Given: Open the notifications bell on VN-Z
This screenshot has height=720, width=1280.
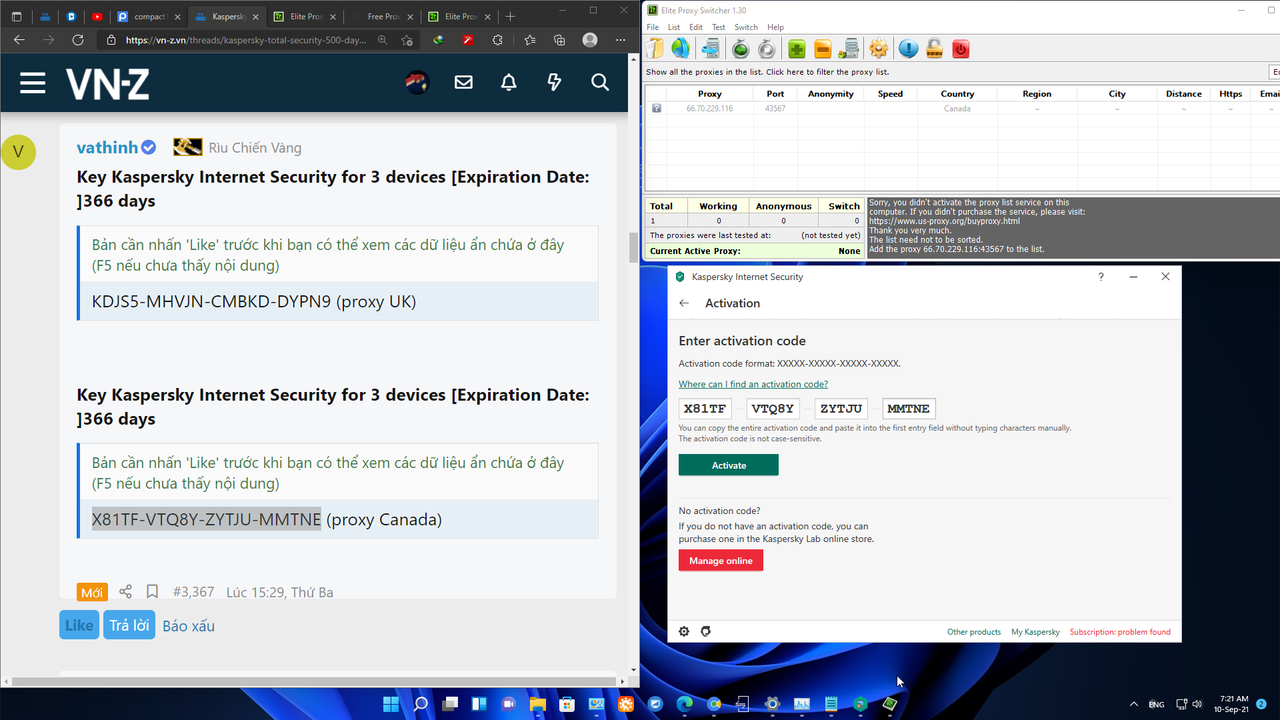Looking at the screenshot, I should [508, 82].
